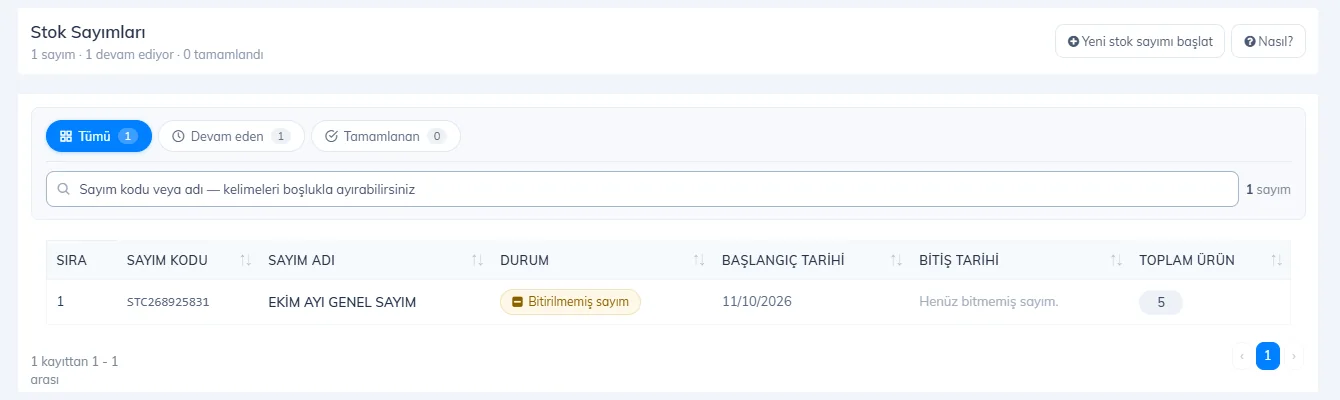Select the Tümü tab
This screenshot has width=1340, height=400.
(99, 136)
